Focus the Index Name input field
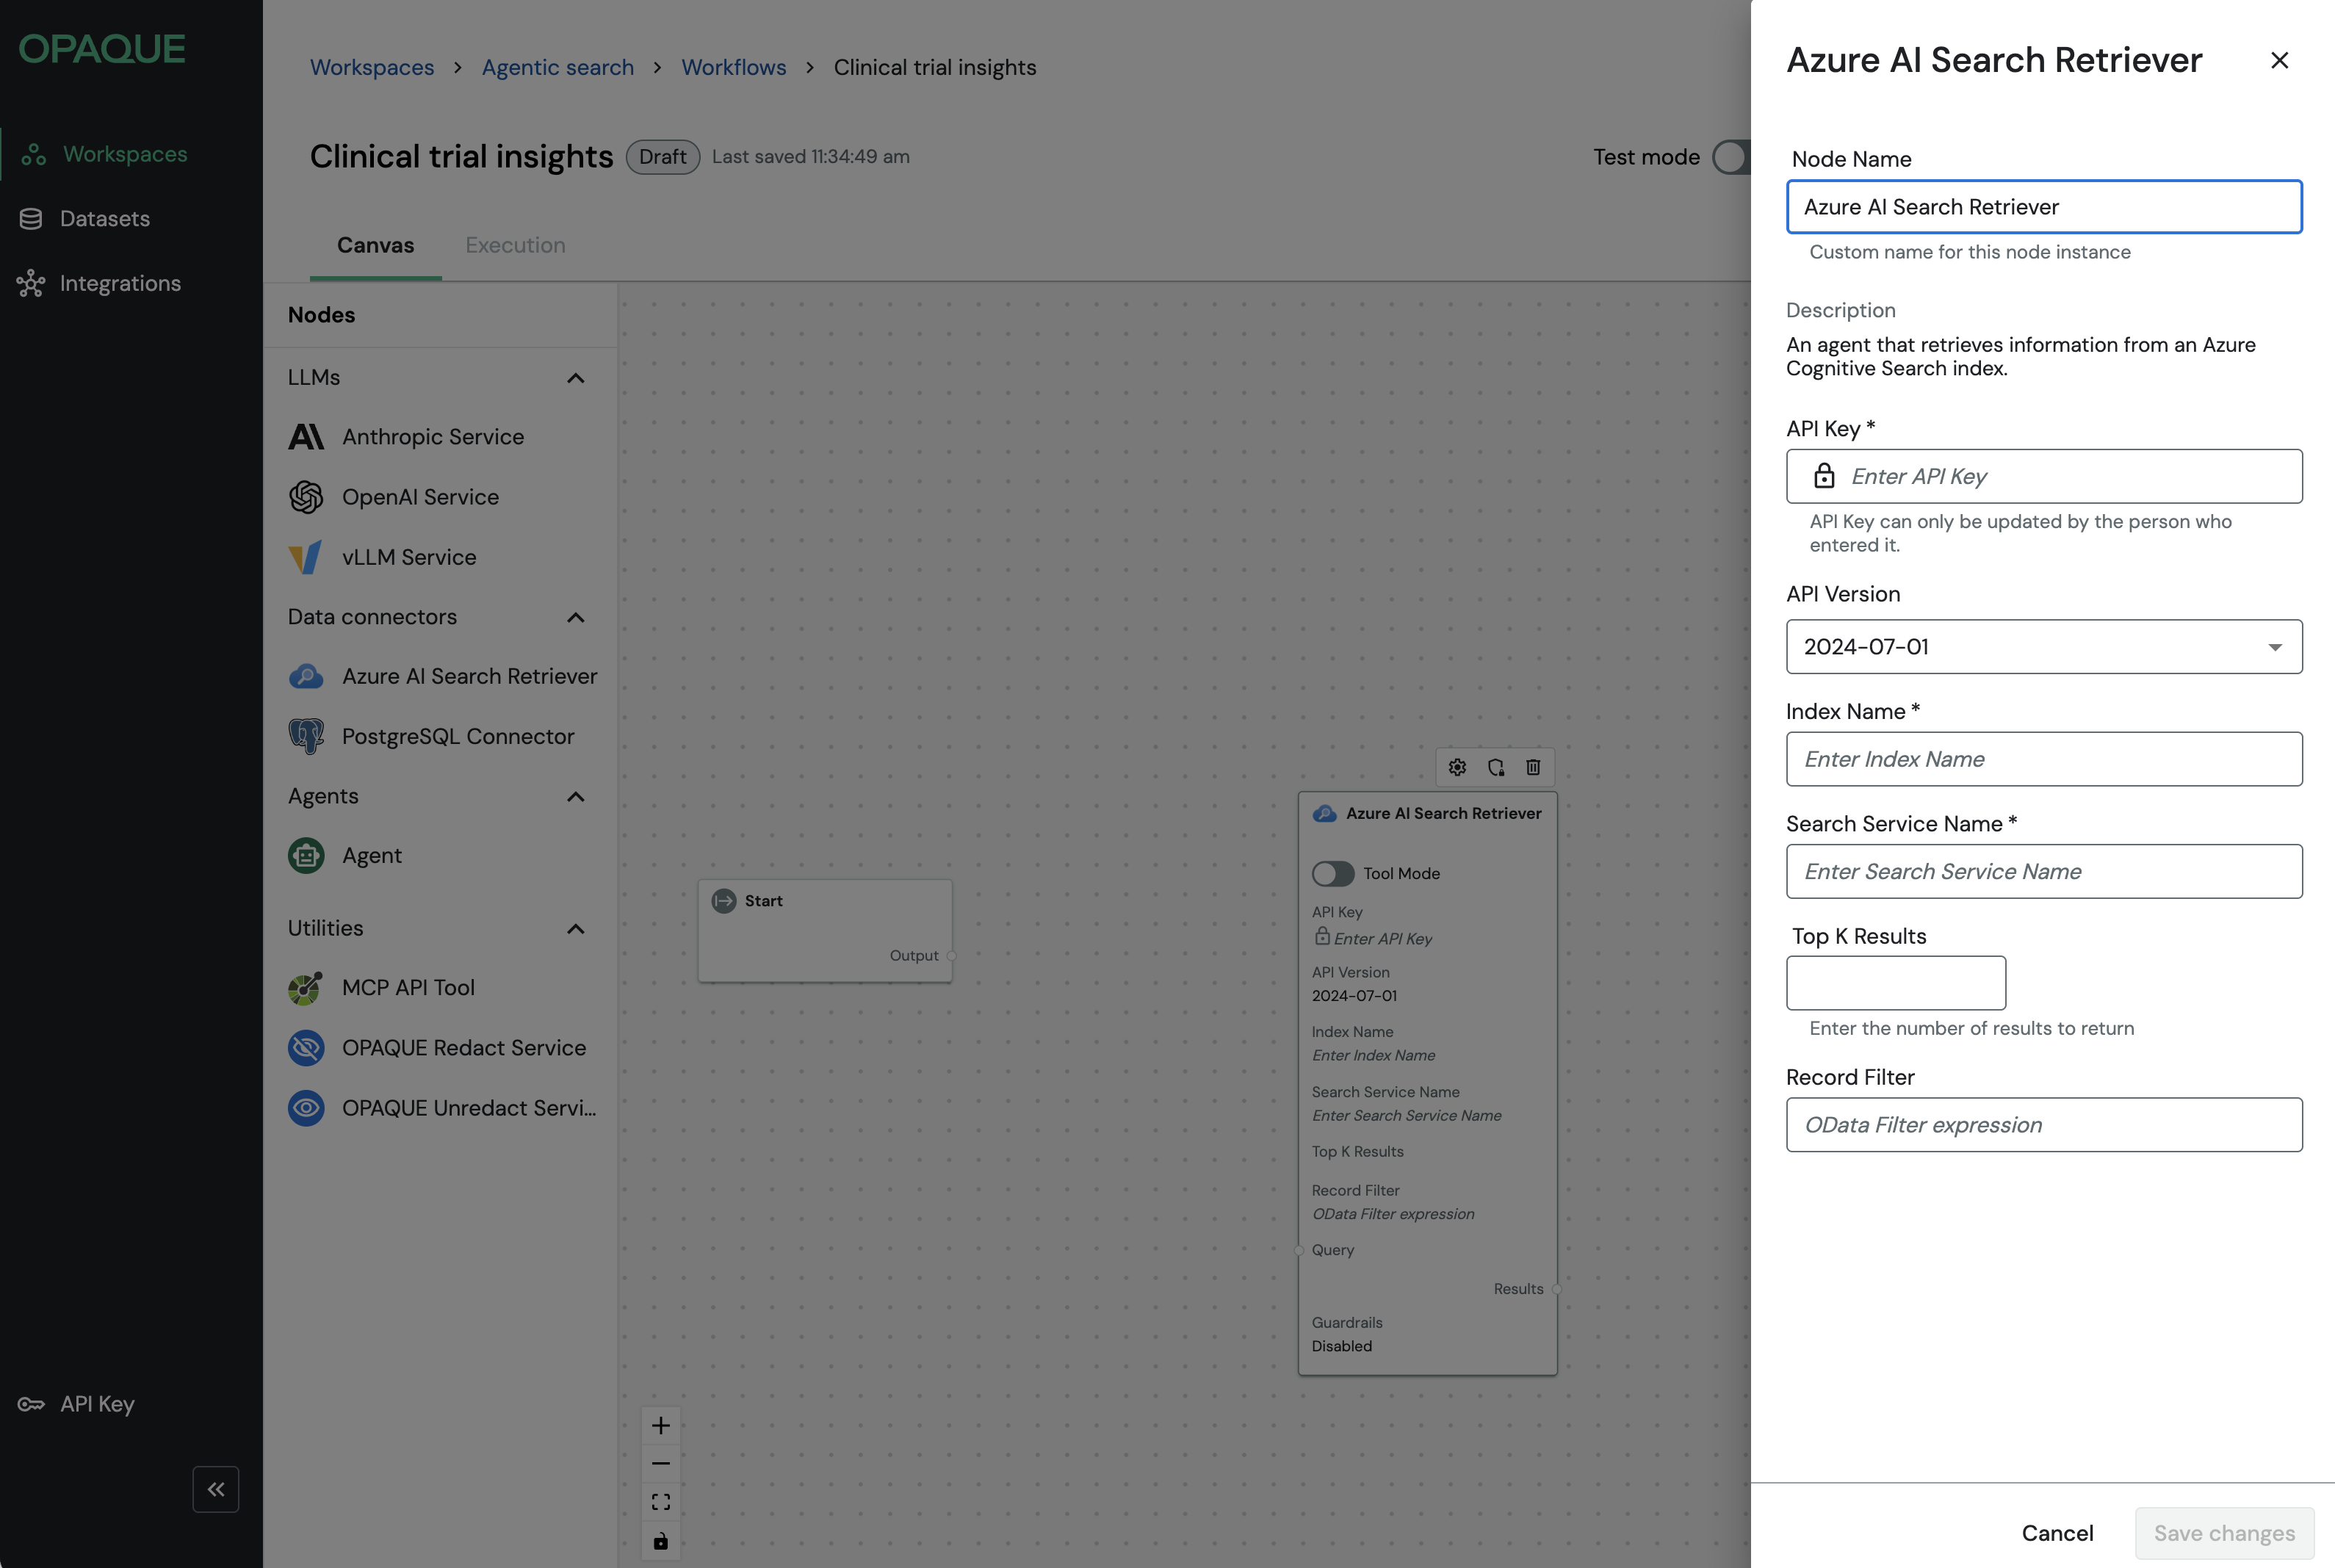 click(2043, 759)
